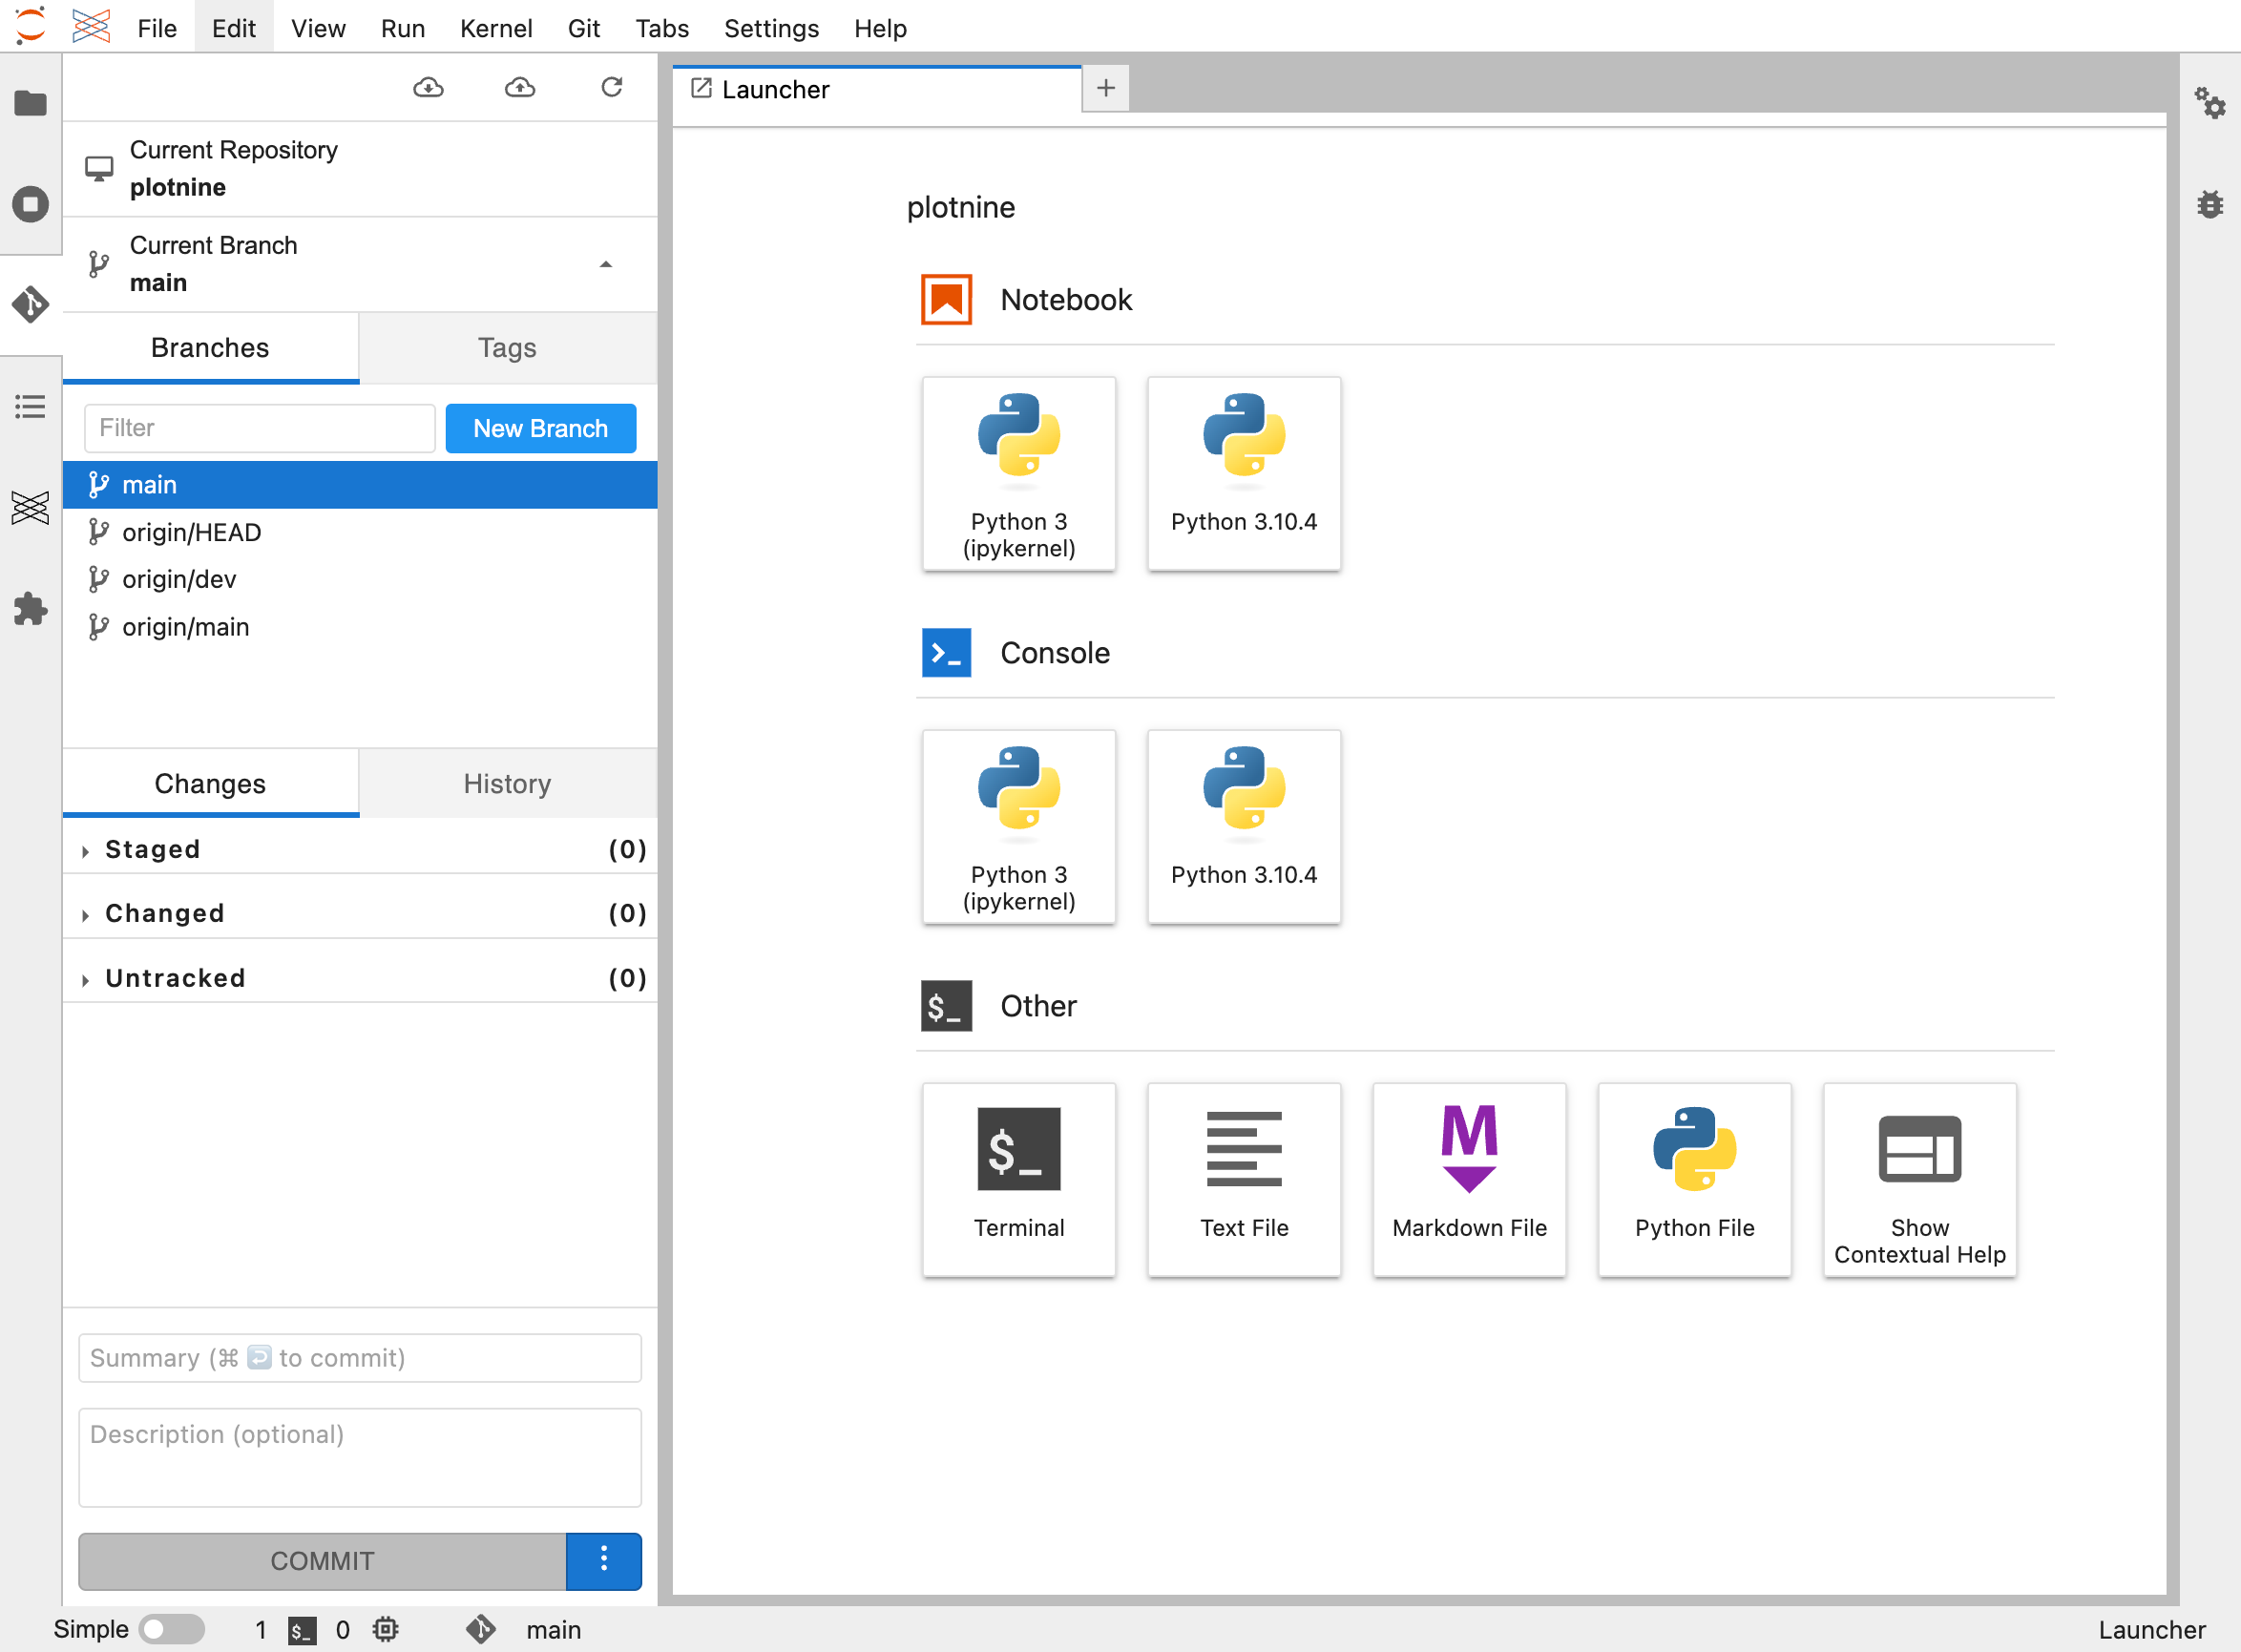The height and width of the screenshot is (1652, 2241).
Task: Open a Terminal from Other section
Action: click(x=1017, y=1176)
